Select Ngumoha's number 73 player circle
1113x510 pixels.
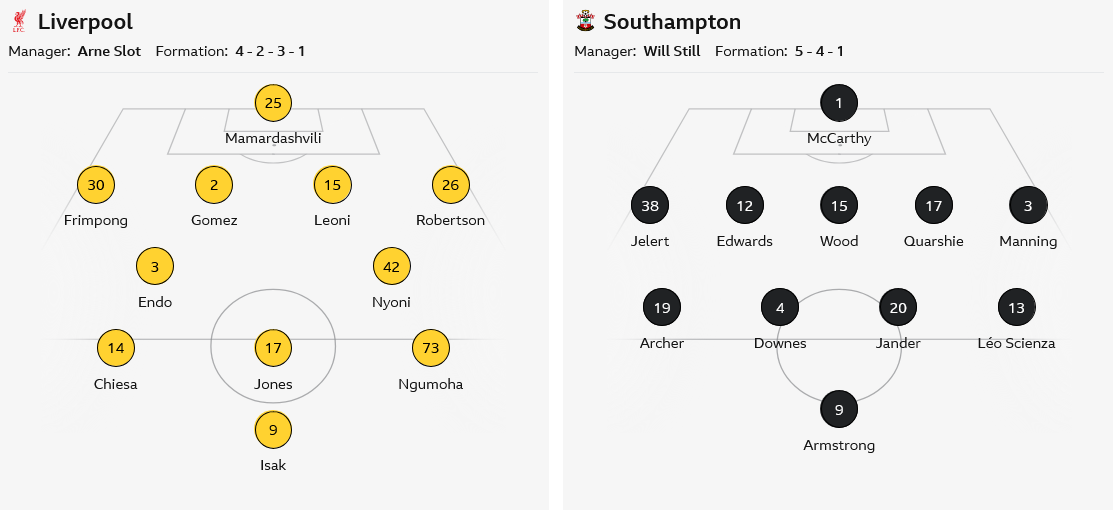(431, 348)
